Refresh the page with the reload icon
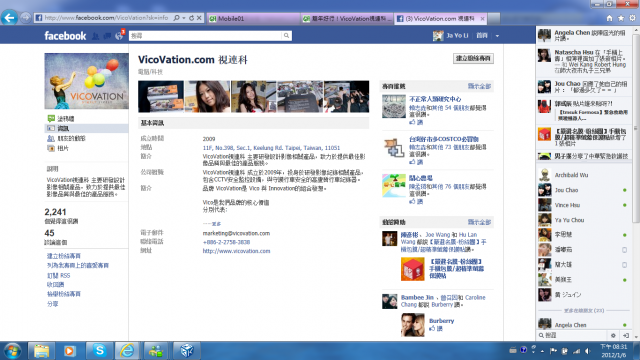Viewport: 640px width, 360px height. 191,18
